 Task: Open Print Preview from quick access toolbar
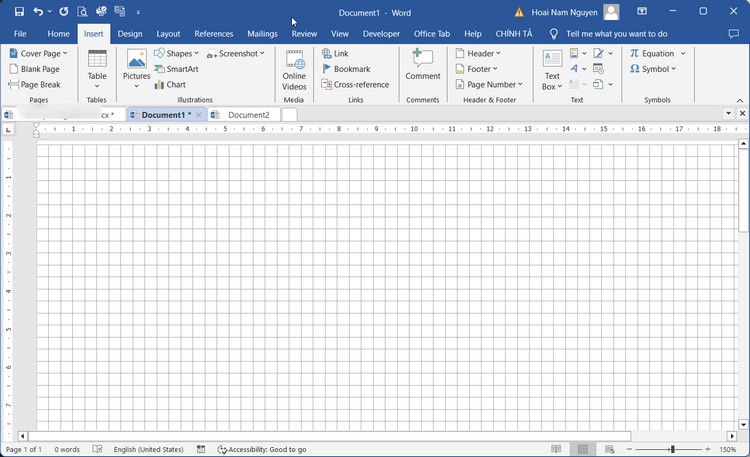pos(82,11)
